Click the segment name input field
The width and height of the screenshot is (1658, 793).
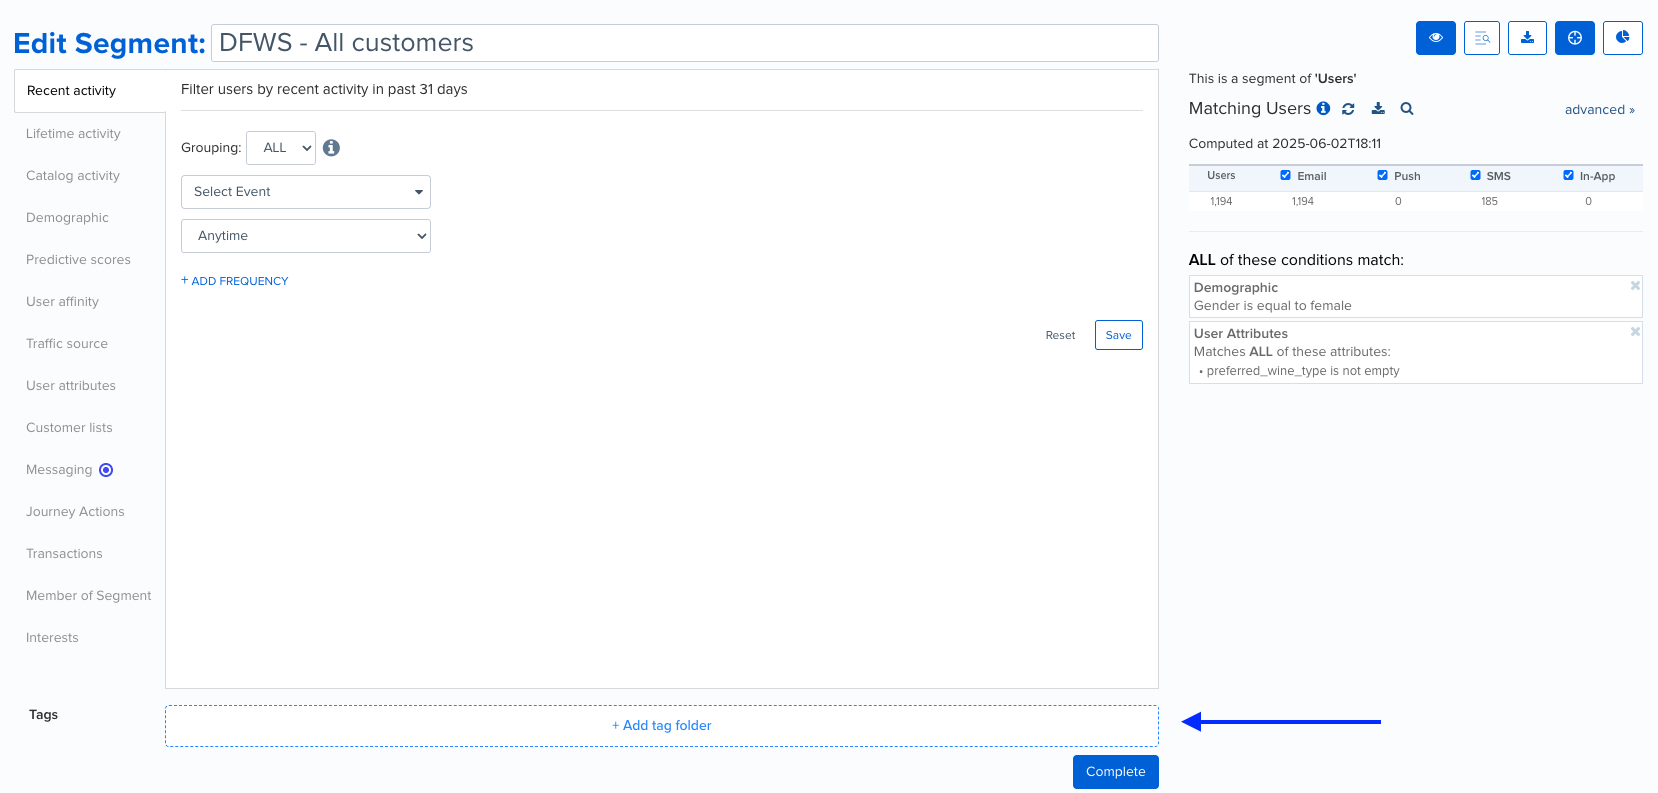tap(685, 43)
